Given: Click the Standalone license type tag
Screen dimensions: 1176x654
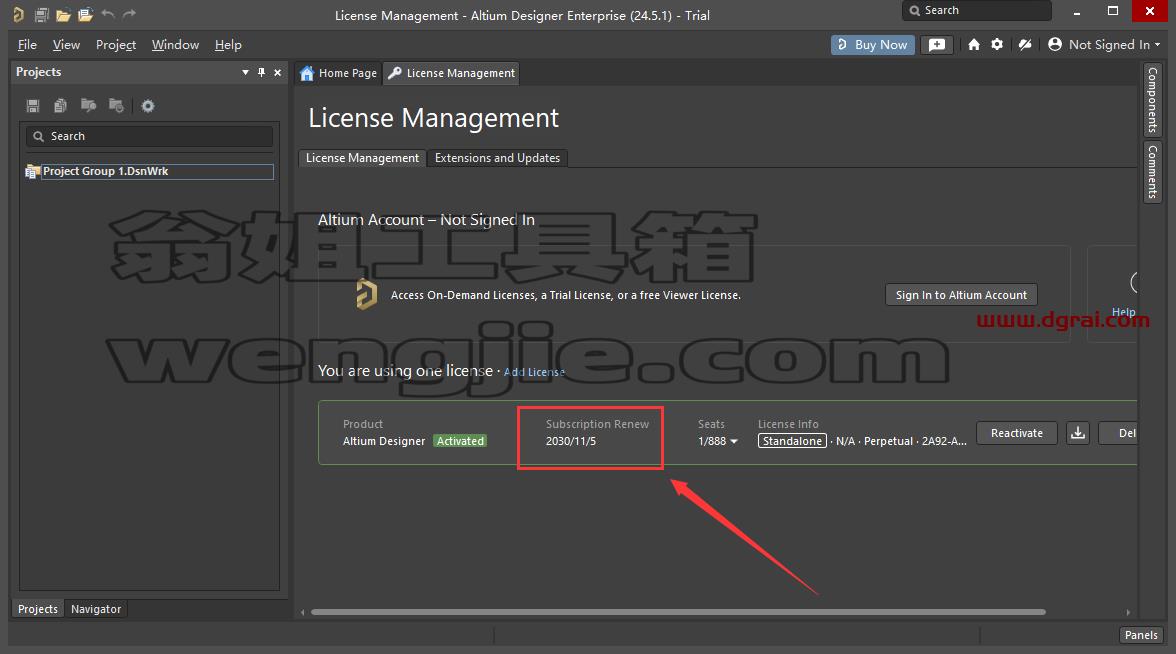Looking at the screenshot, I should click(x=792, y=441).
